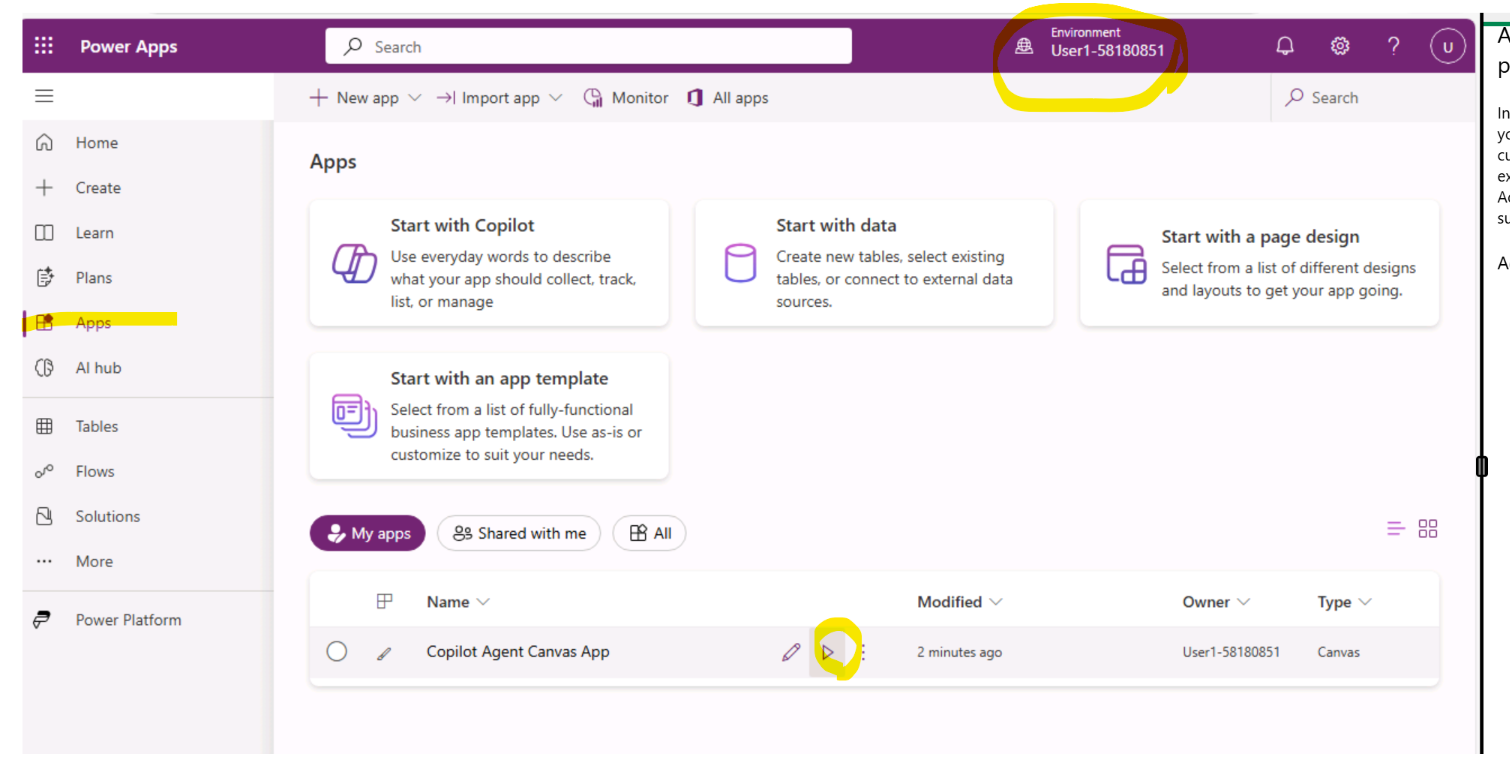Click the help question mark icon

point(1393,46)
